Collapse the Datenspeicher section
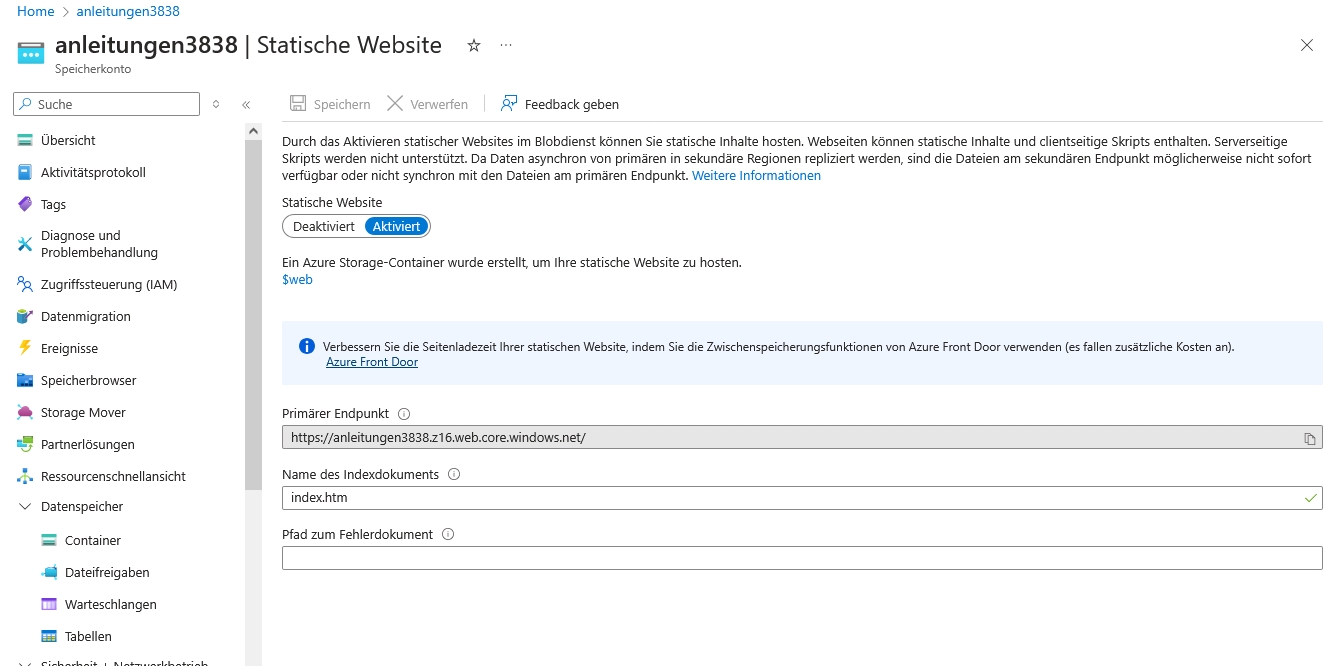This screenshot has width=1343, height=666. click(x=25, y=507)
